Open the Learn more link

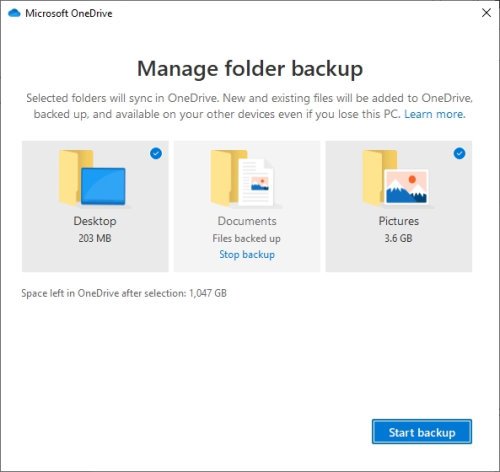(x=434, y=114)
